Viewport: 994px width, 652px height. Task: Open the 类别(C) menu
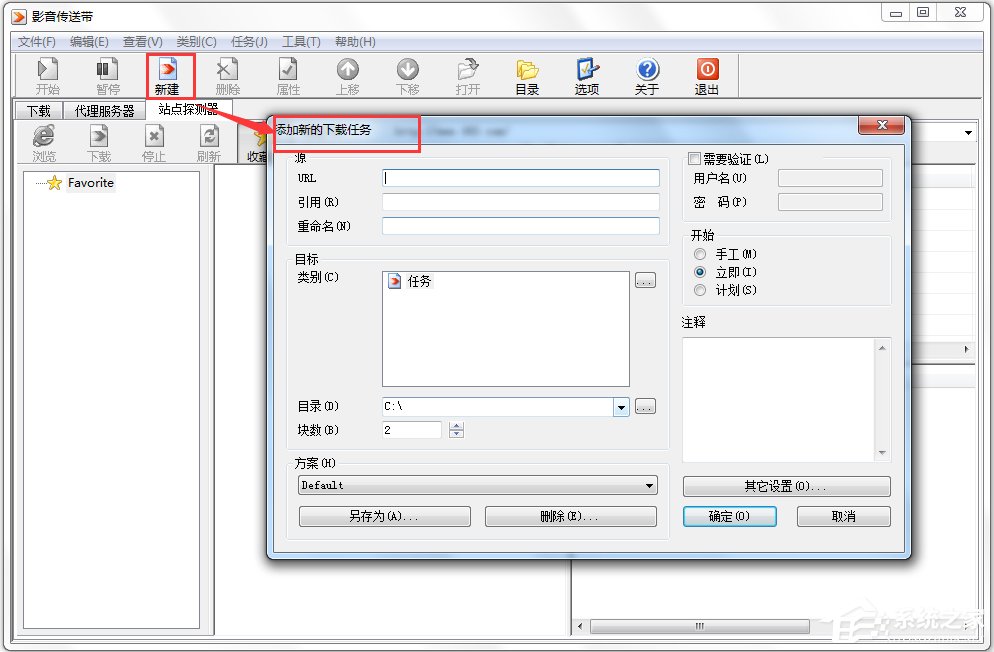pos(197,42)
